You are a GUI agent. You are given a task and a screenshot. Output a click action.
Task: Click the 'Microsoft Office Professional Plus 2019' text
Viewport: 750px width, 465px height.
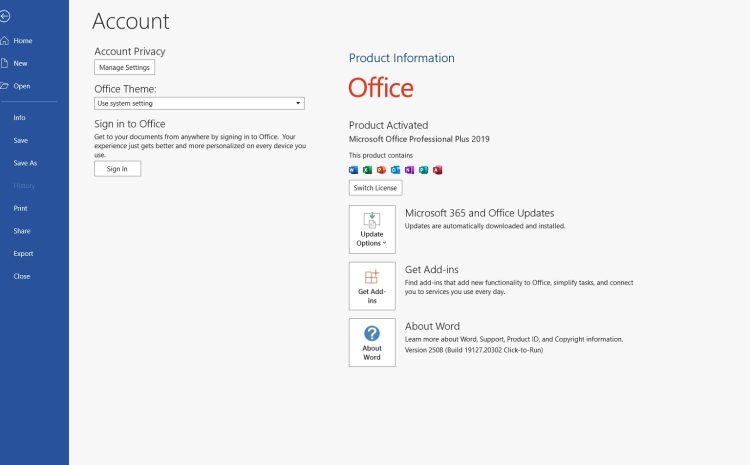tap(419, 139)
